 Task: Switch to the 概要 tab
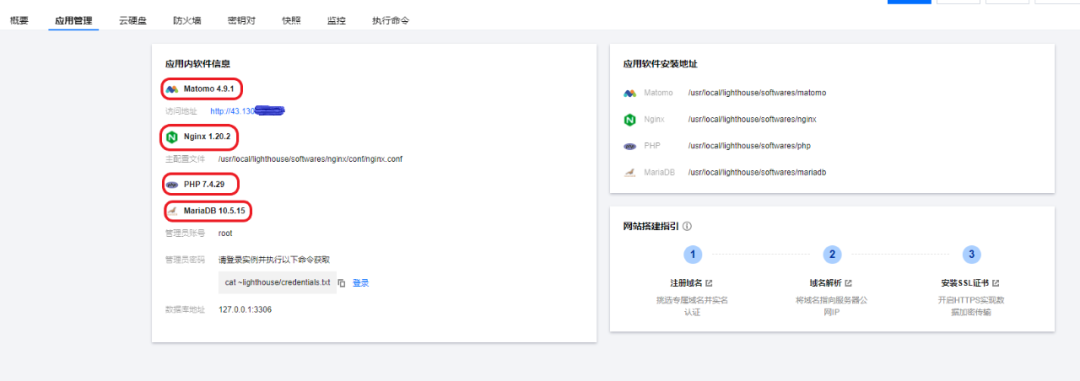point(19,21)
